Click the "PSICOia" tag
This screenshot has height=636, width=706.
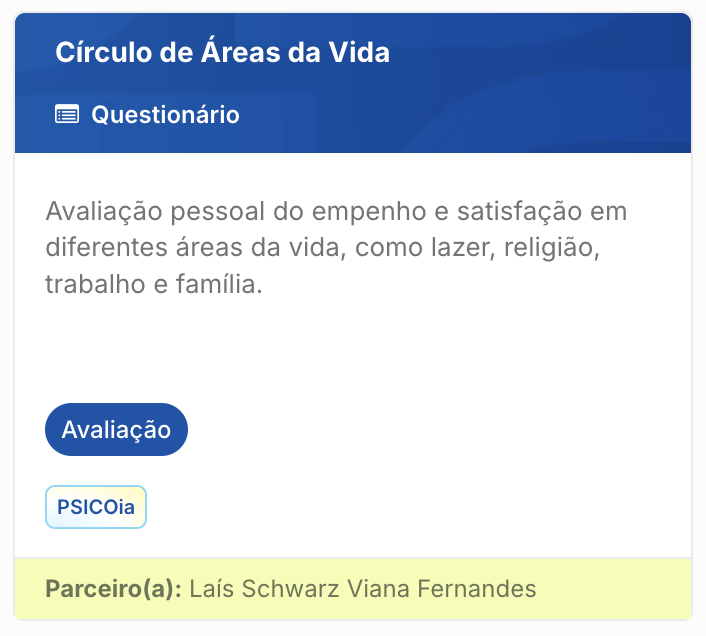(96, 507)
